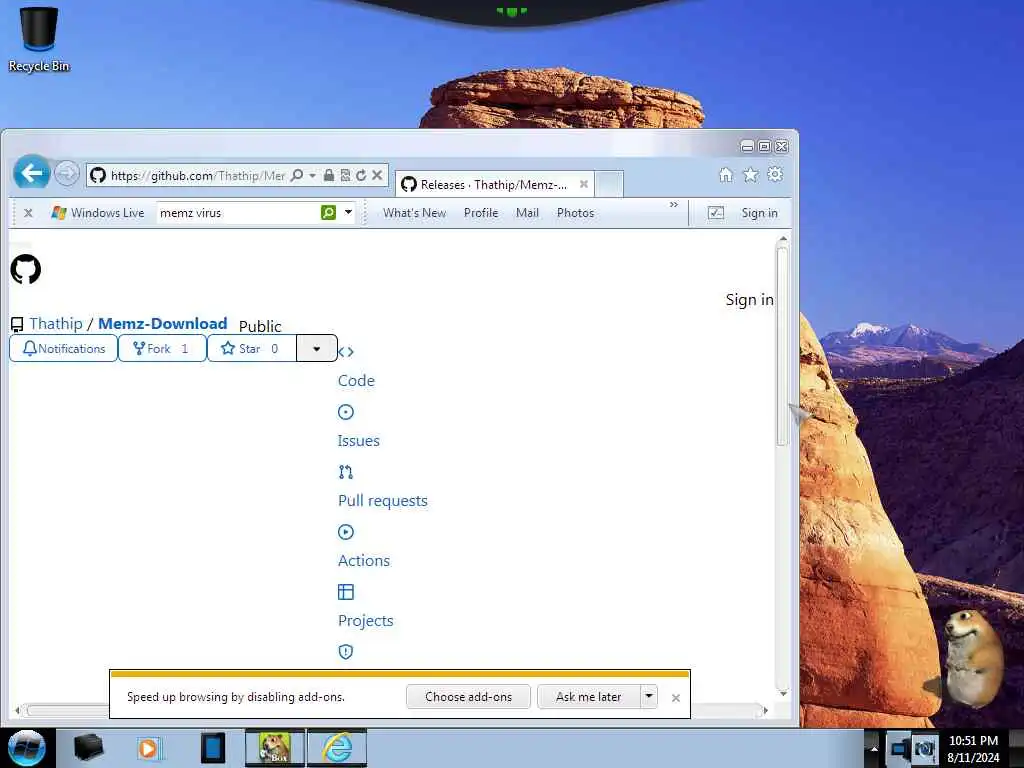Screen dimensions: 1024x768
Task: Open the Thathip user link
Action: pyautogui.click(x=56, y=324)
